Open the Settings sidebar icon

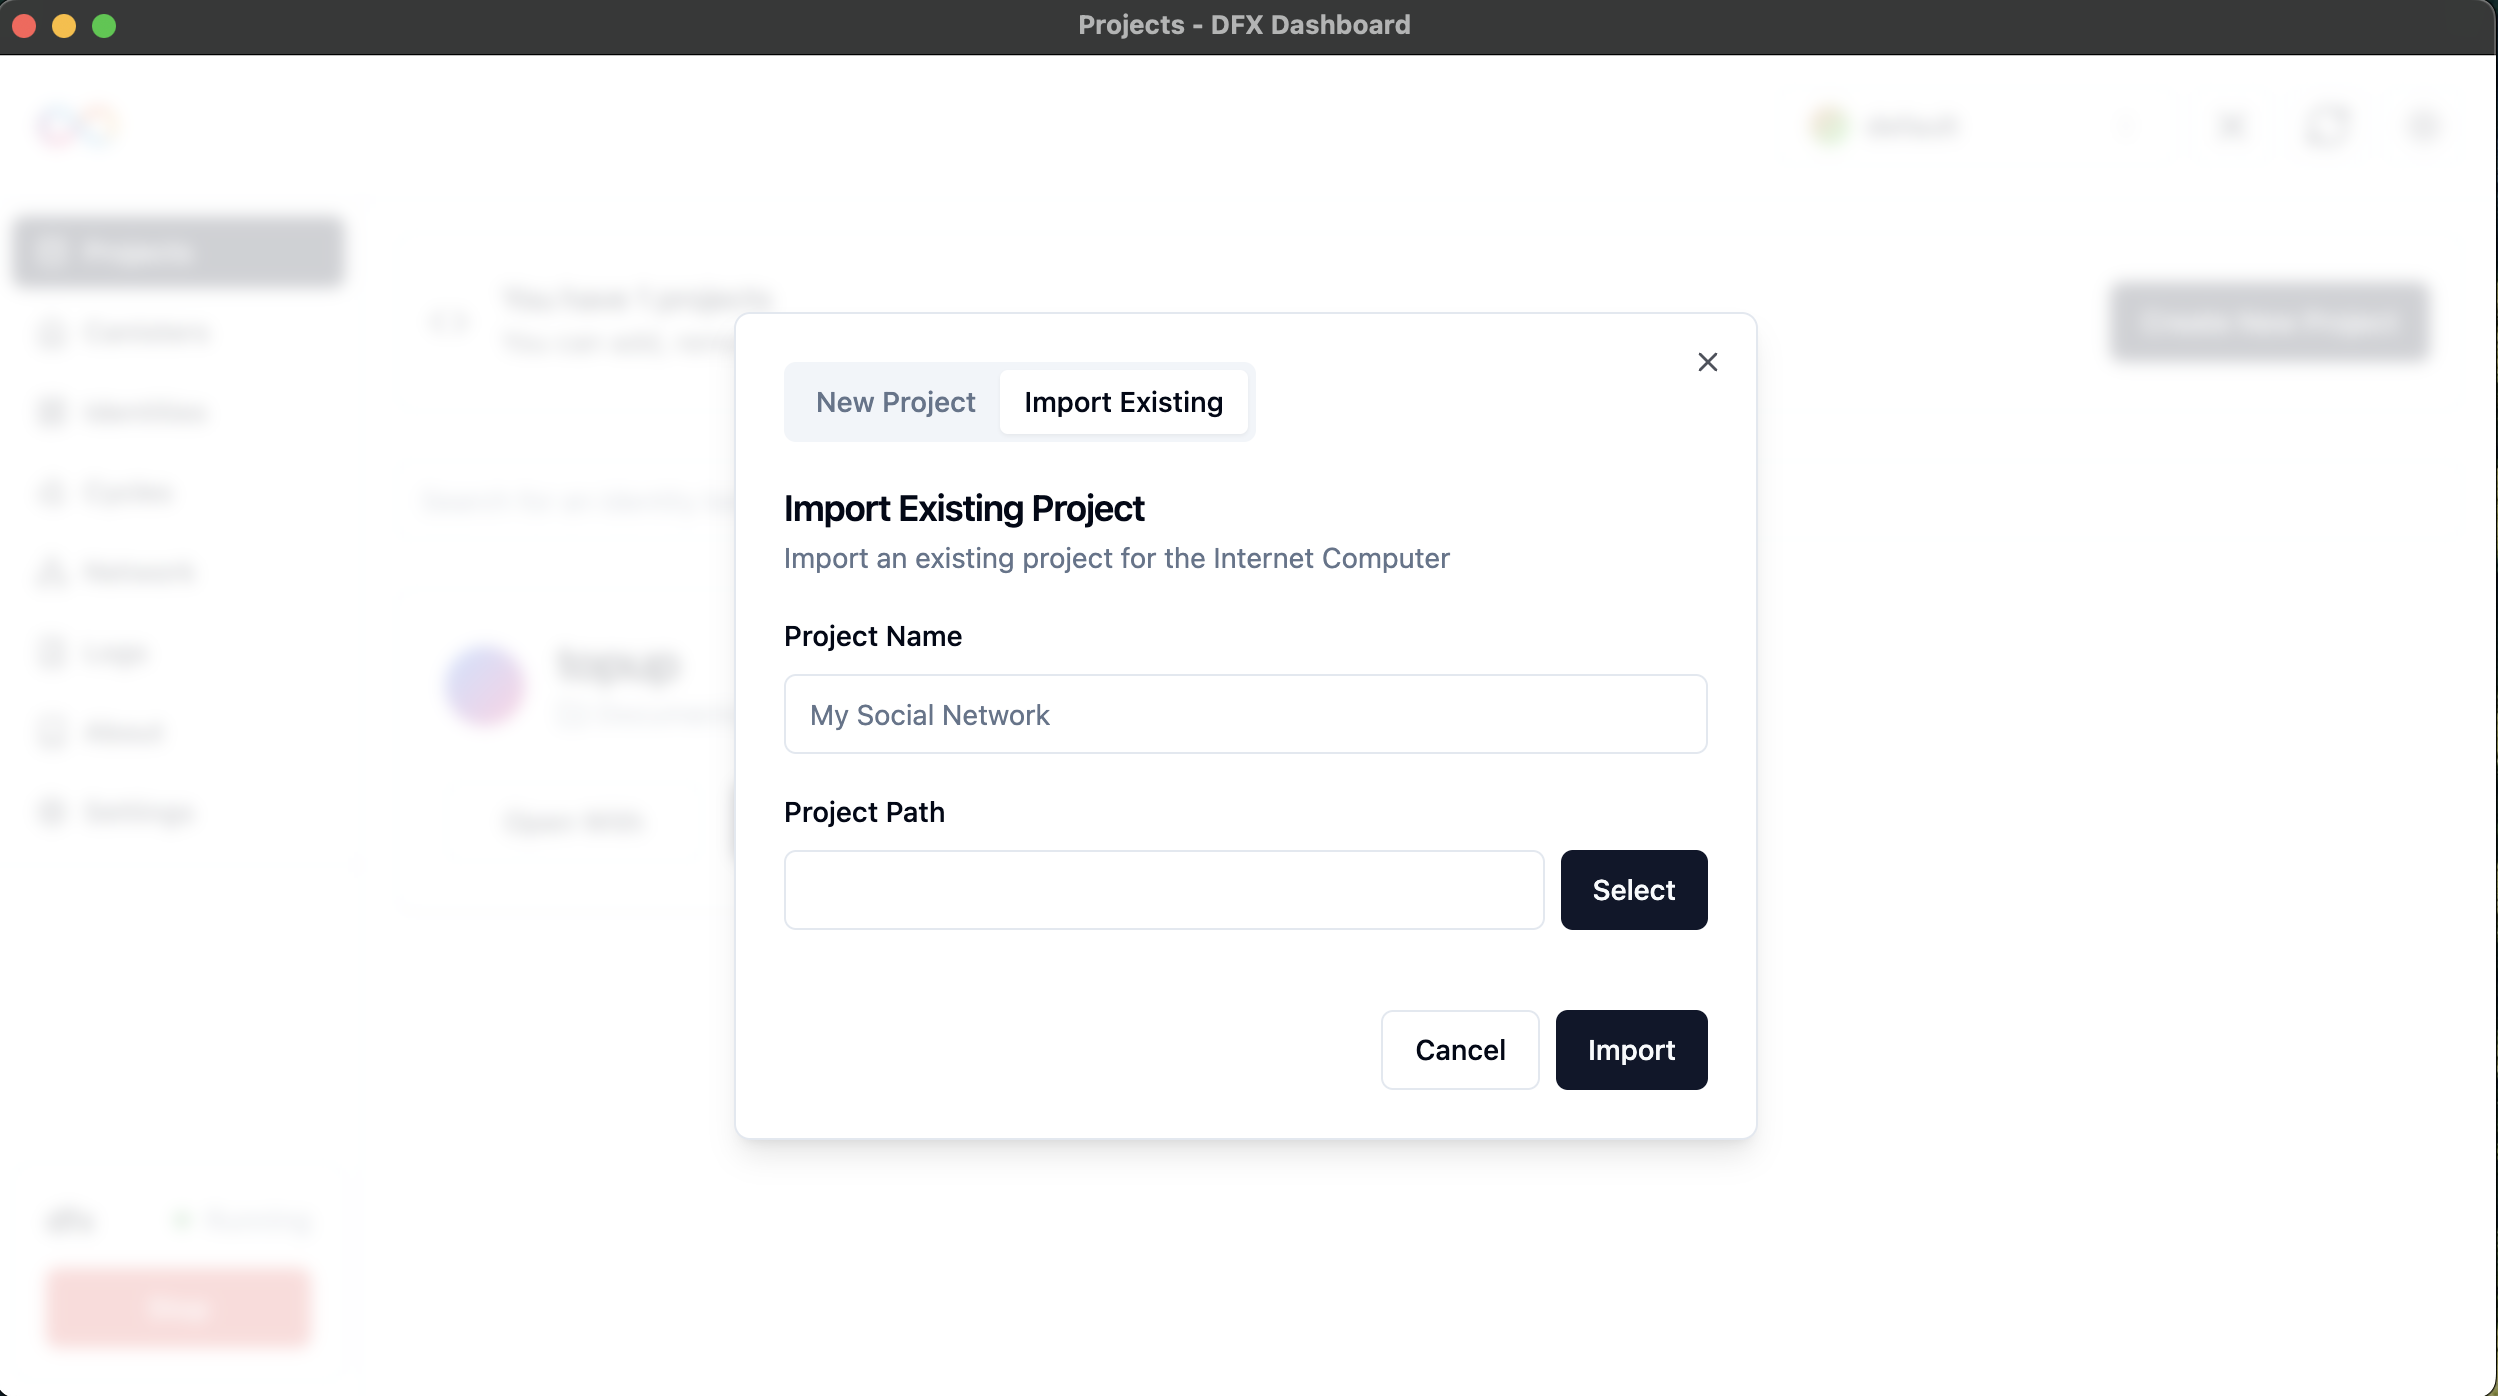(x=51, y=811)
